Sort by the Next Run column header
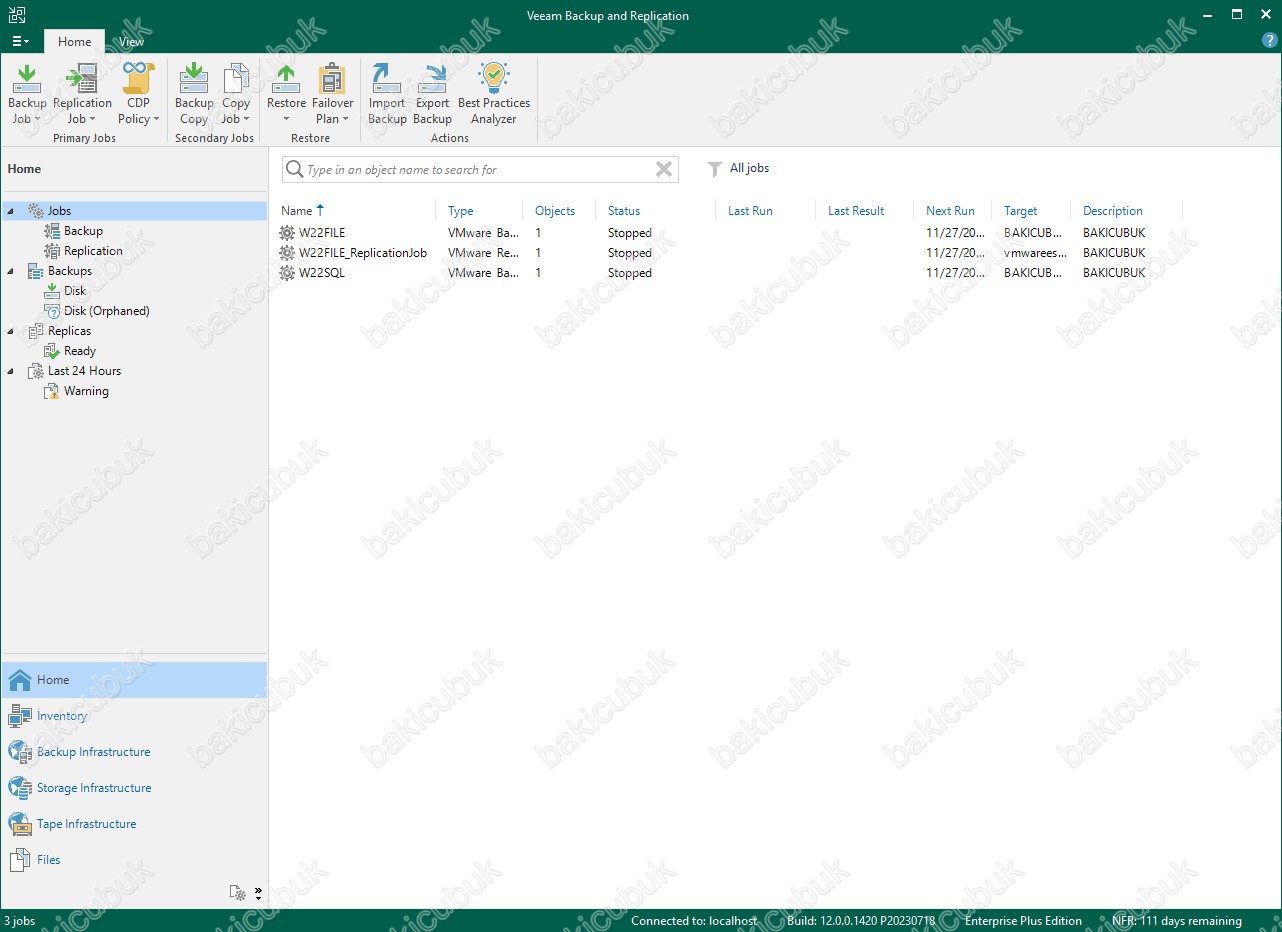 952,211
